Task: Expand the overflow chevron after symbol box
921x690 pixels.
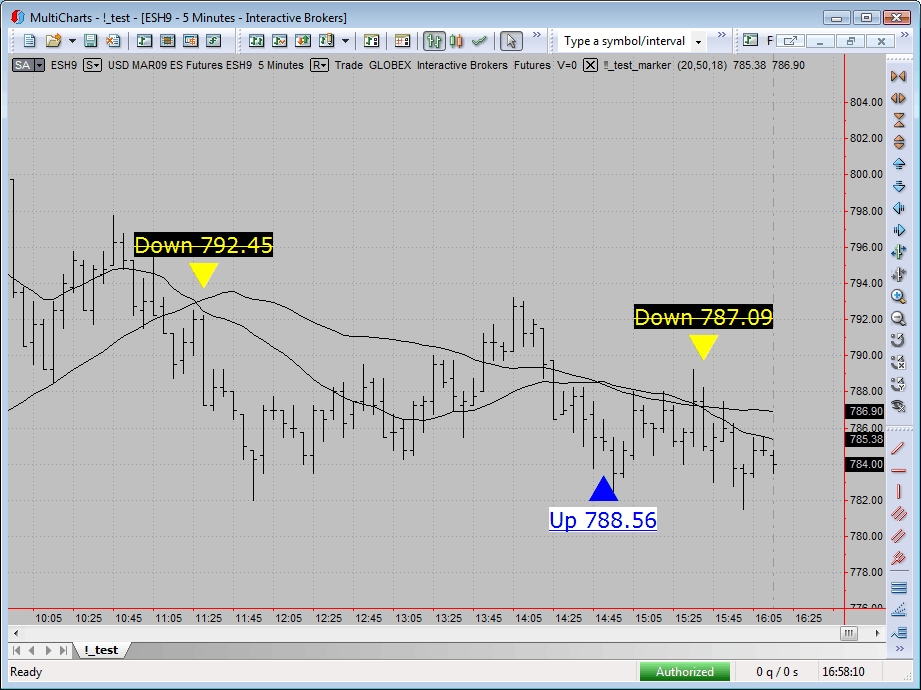Action: point(722,35)
